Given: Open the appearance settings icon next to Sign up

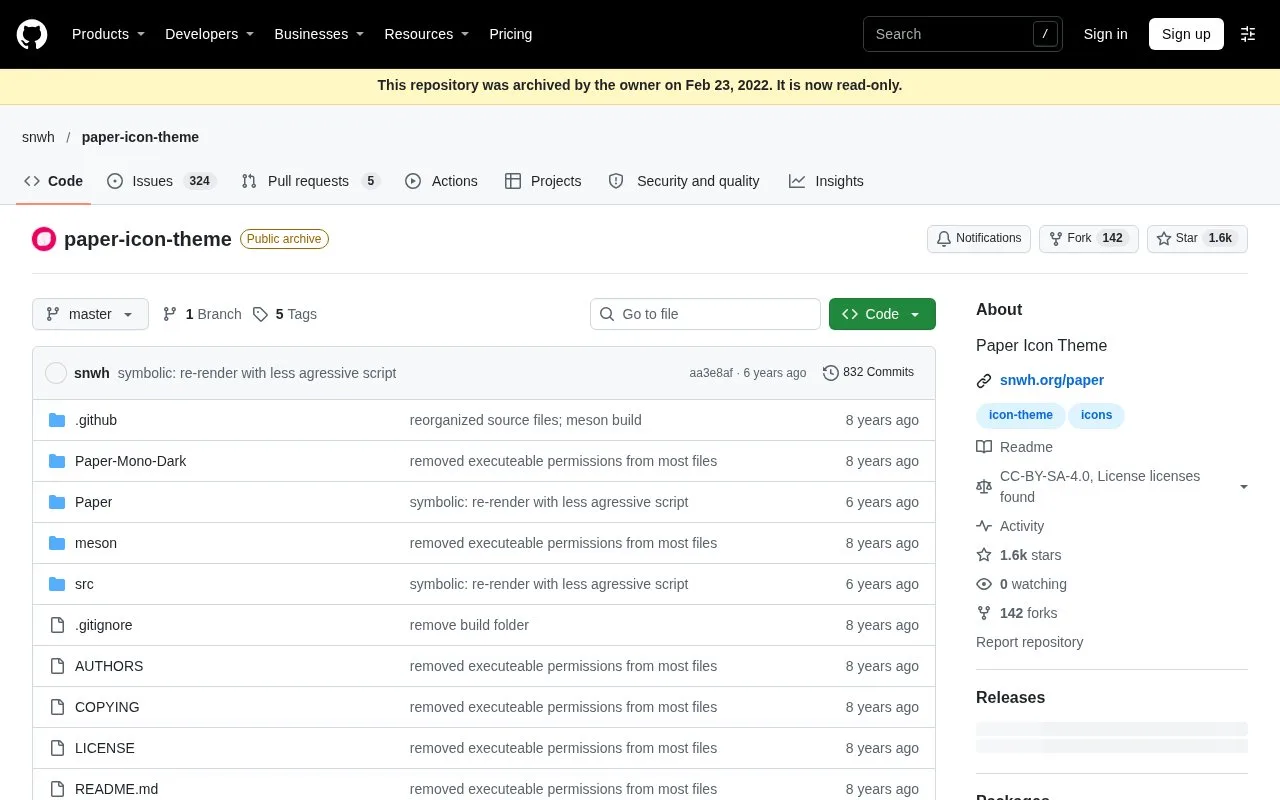Looking at the screenshot, I should click(x=1248, y=34).
